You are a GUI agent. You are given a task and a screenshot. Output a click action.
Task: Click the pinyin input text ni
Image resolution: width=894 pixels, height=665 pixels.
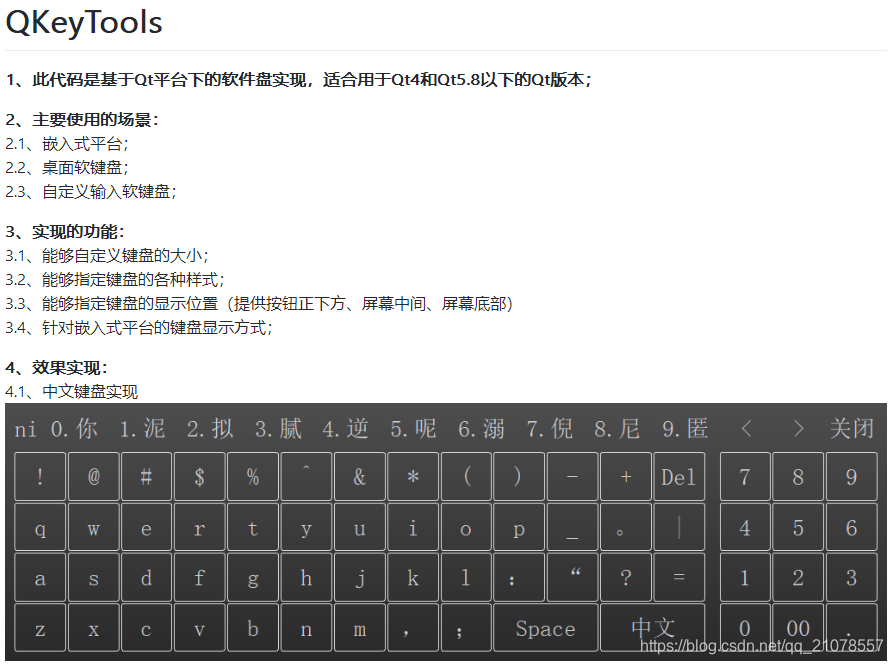click(x=25, y=429)
